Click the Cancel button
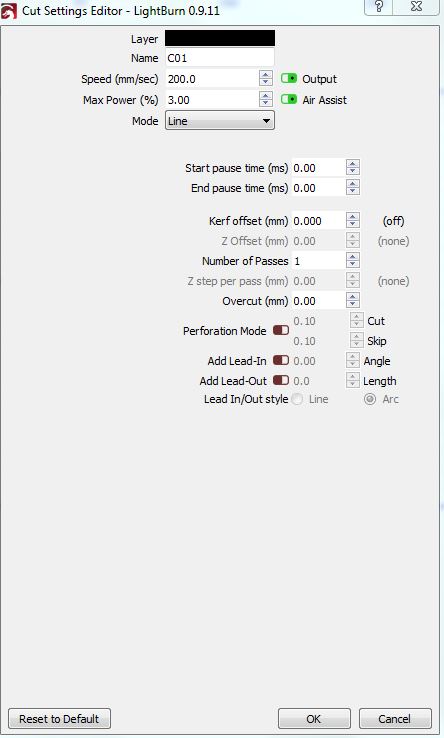 coord(395,719)
